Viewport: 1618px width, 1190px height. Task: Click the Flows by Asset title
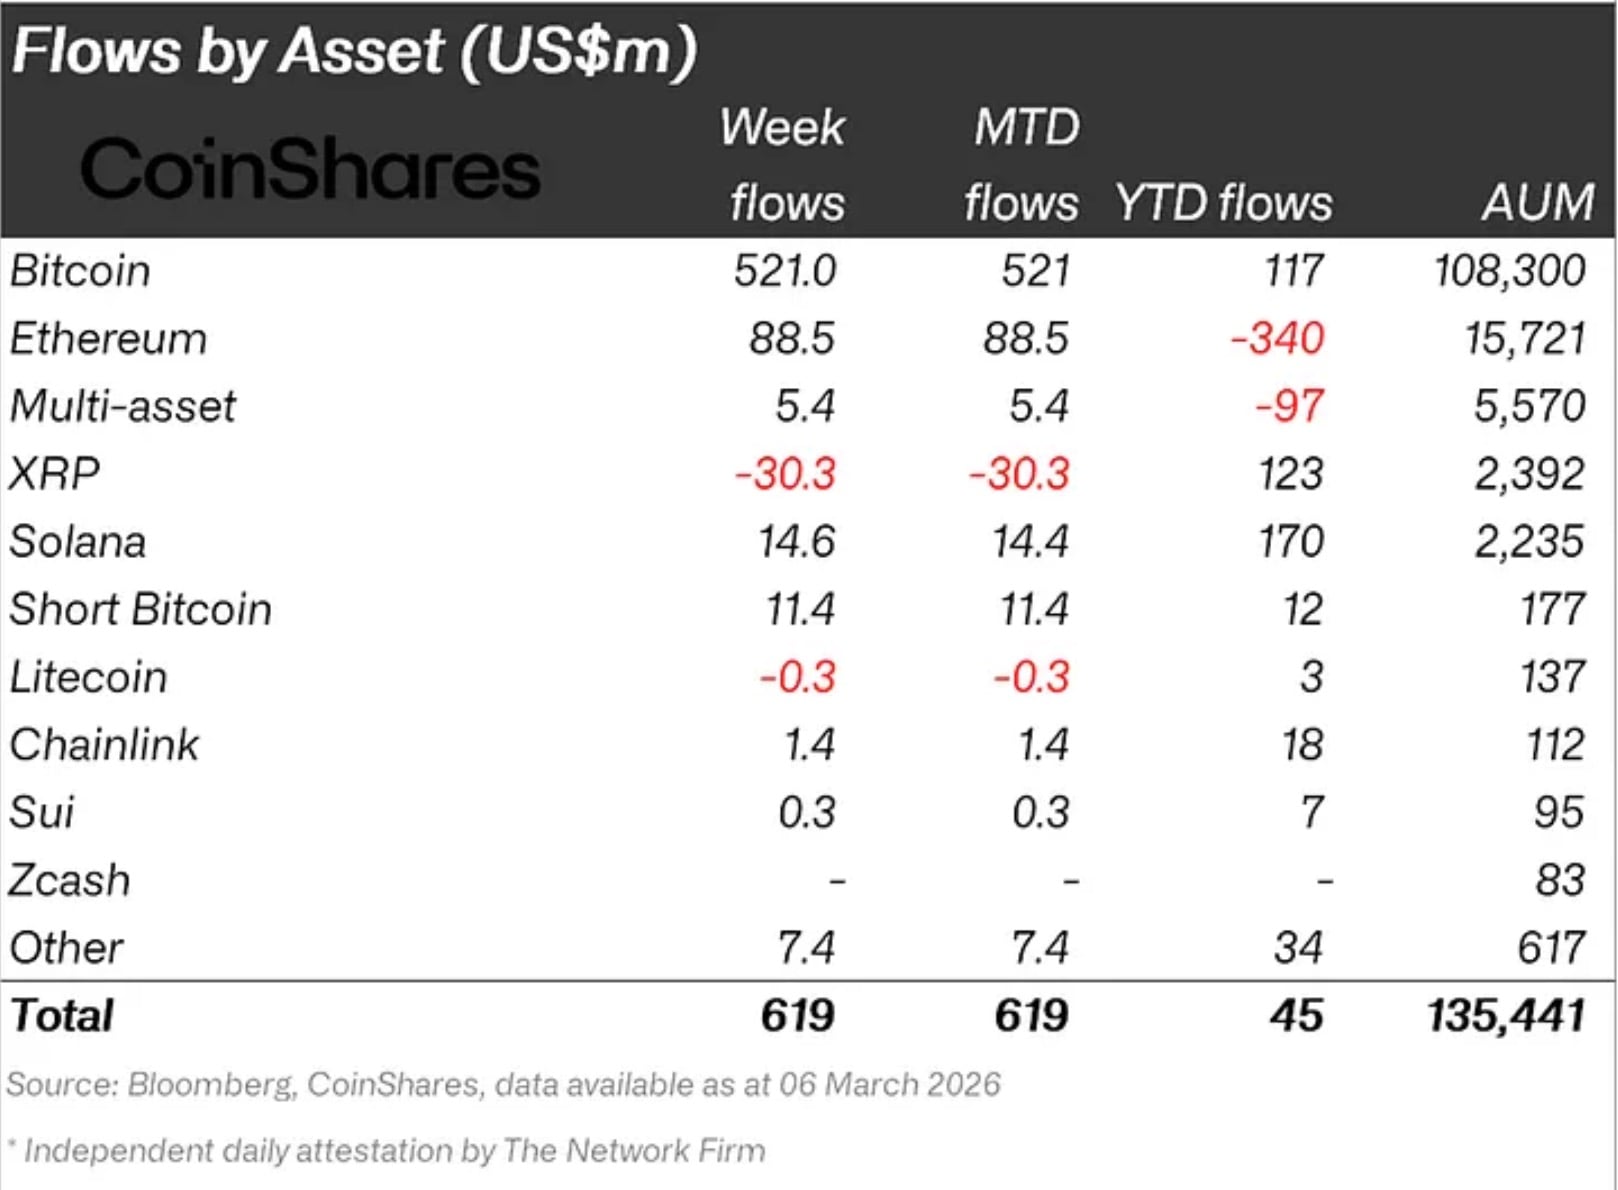point(354,51)
